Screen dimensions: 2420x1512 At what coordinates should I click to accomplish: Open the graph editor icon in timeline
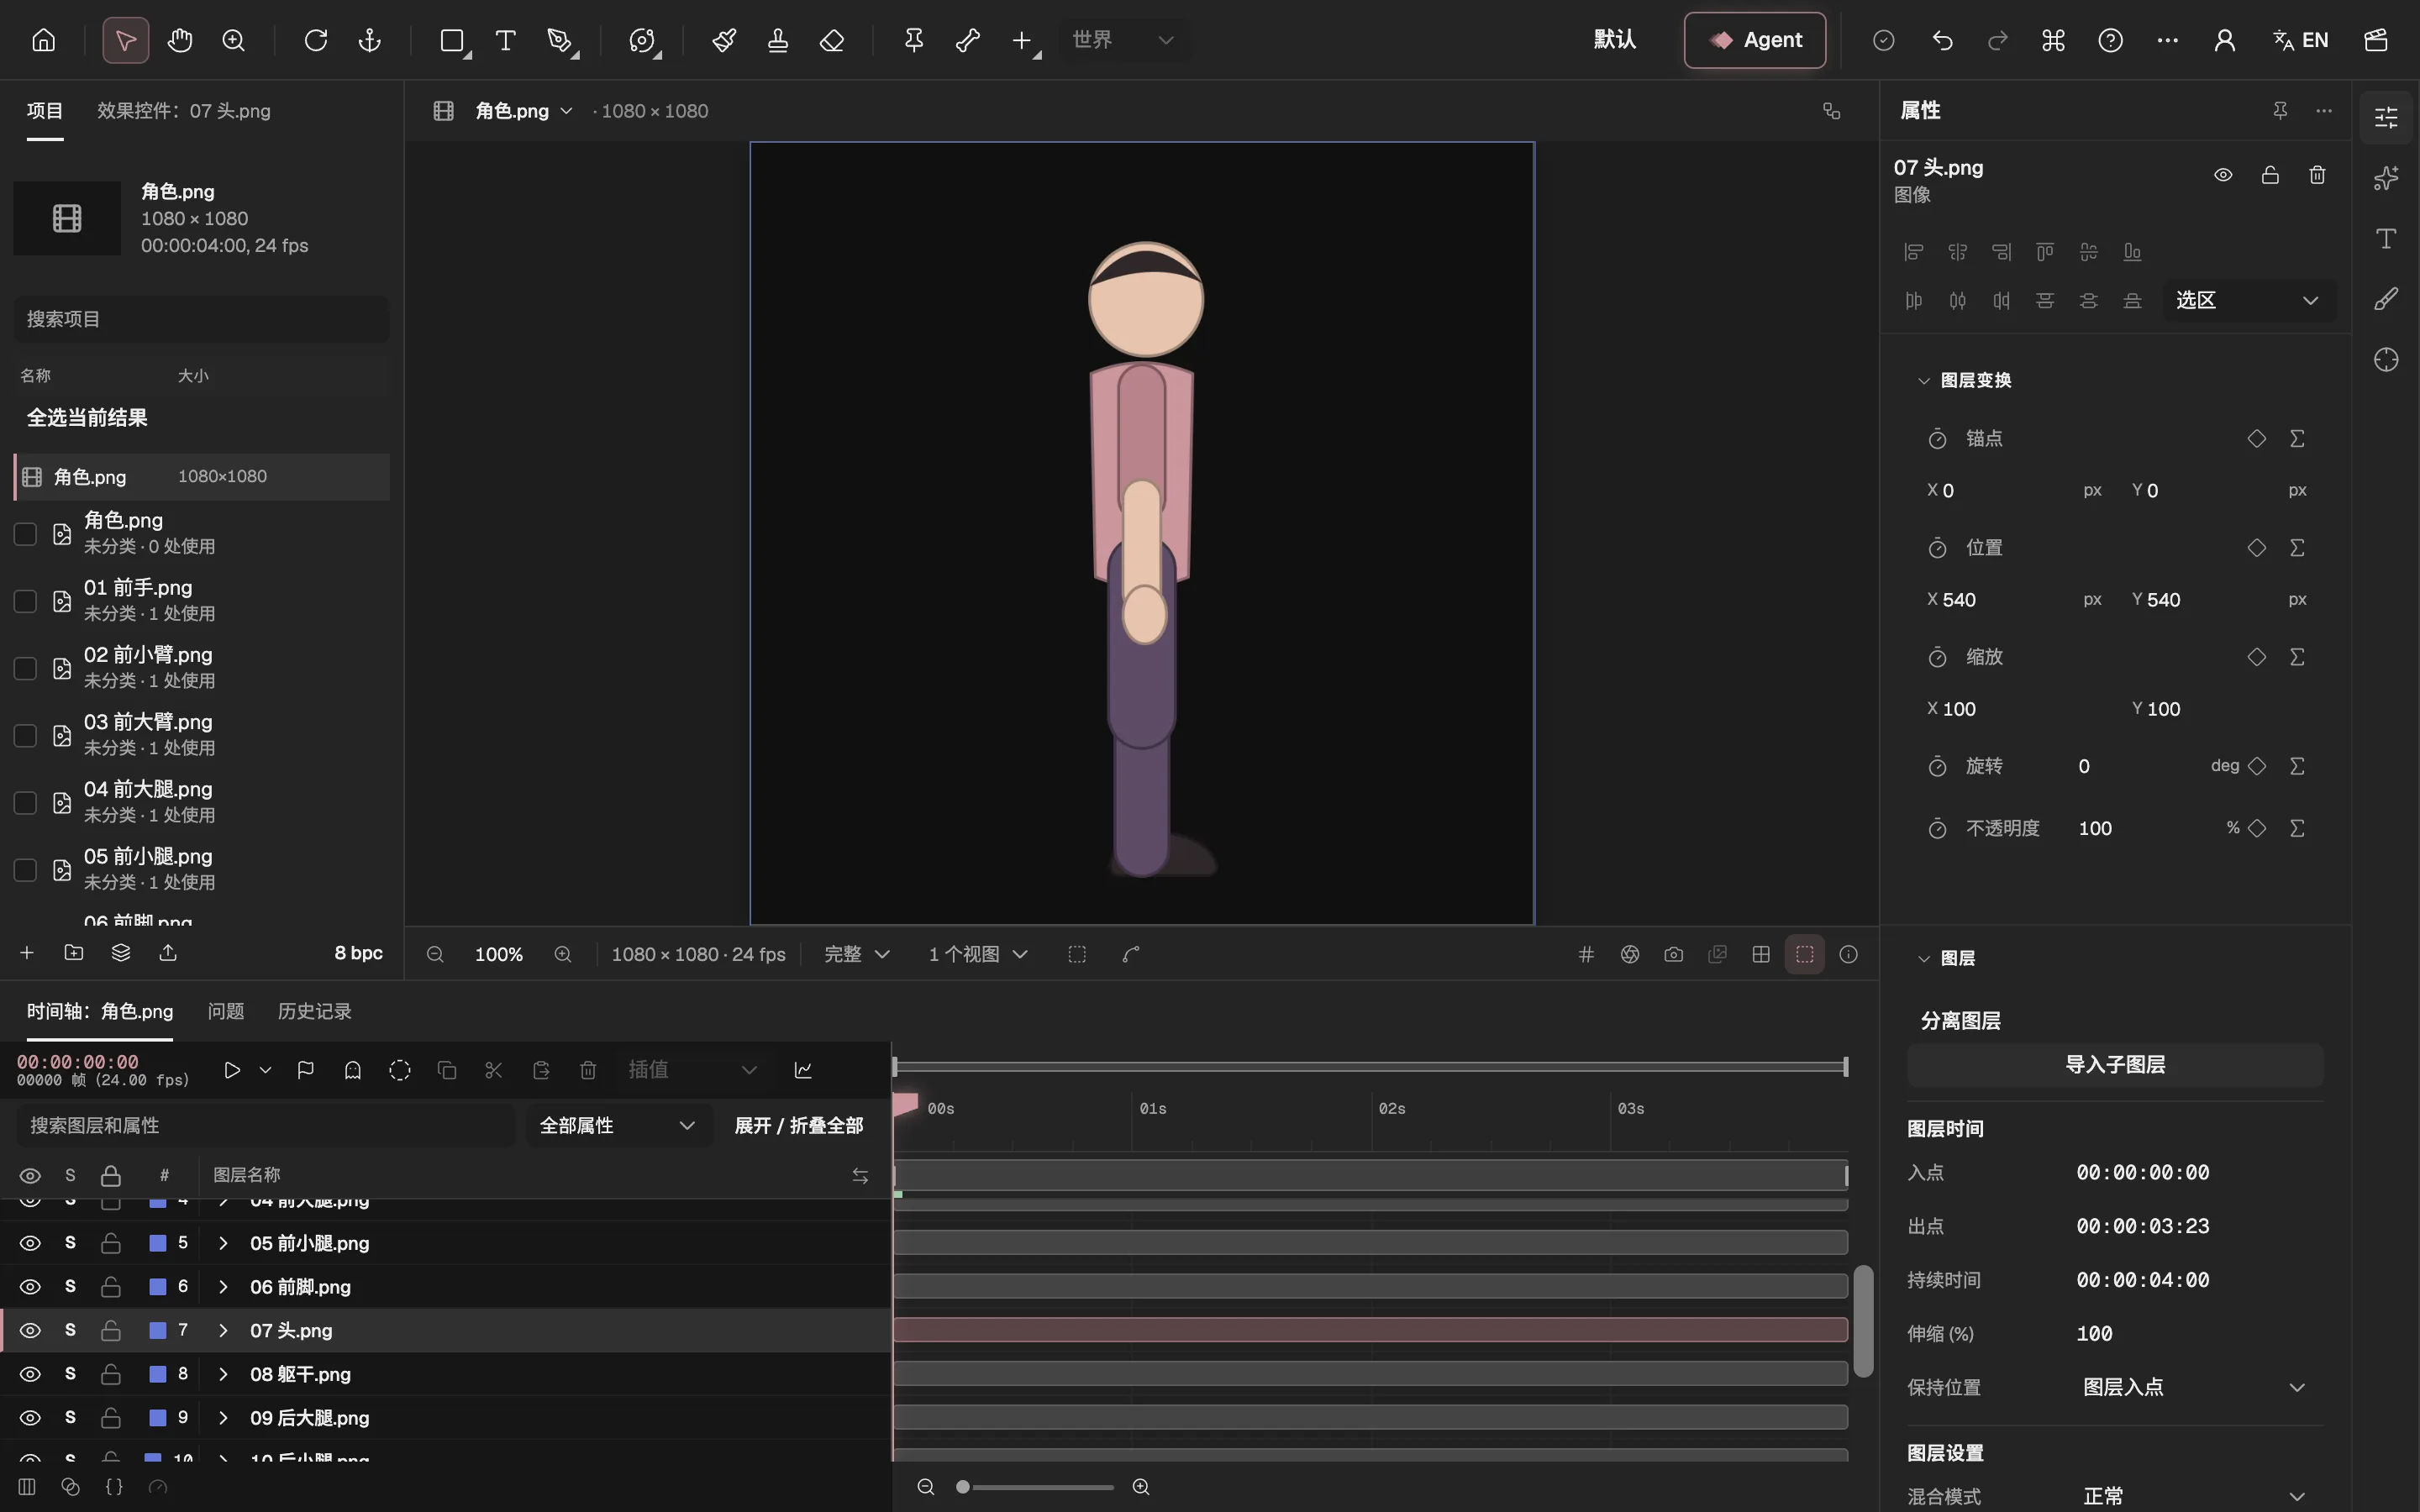[x=803, y=1070]
